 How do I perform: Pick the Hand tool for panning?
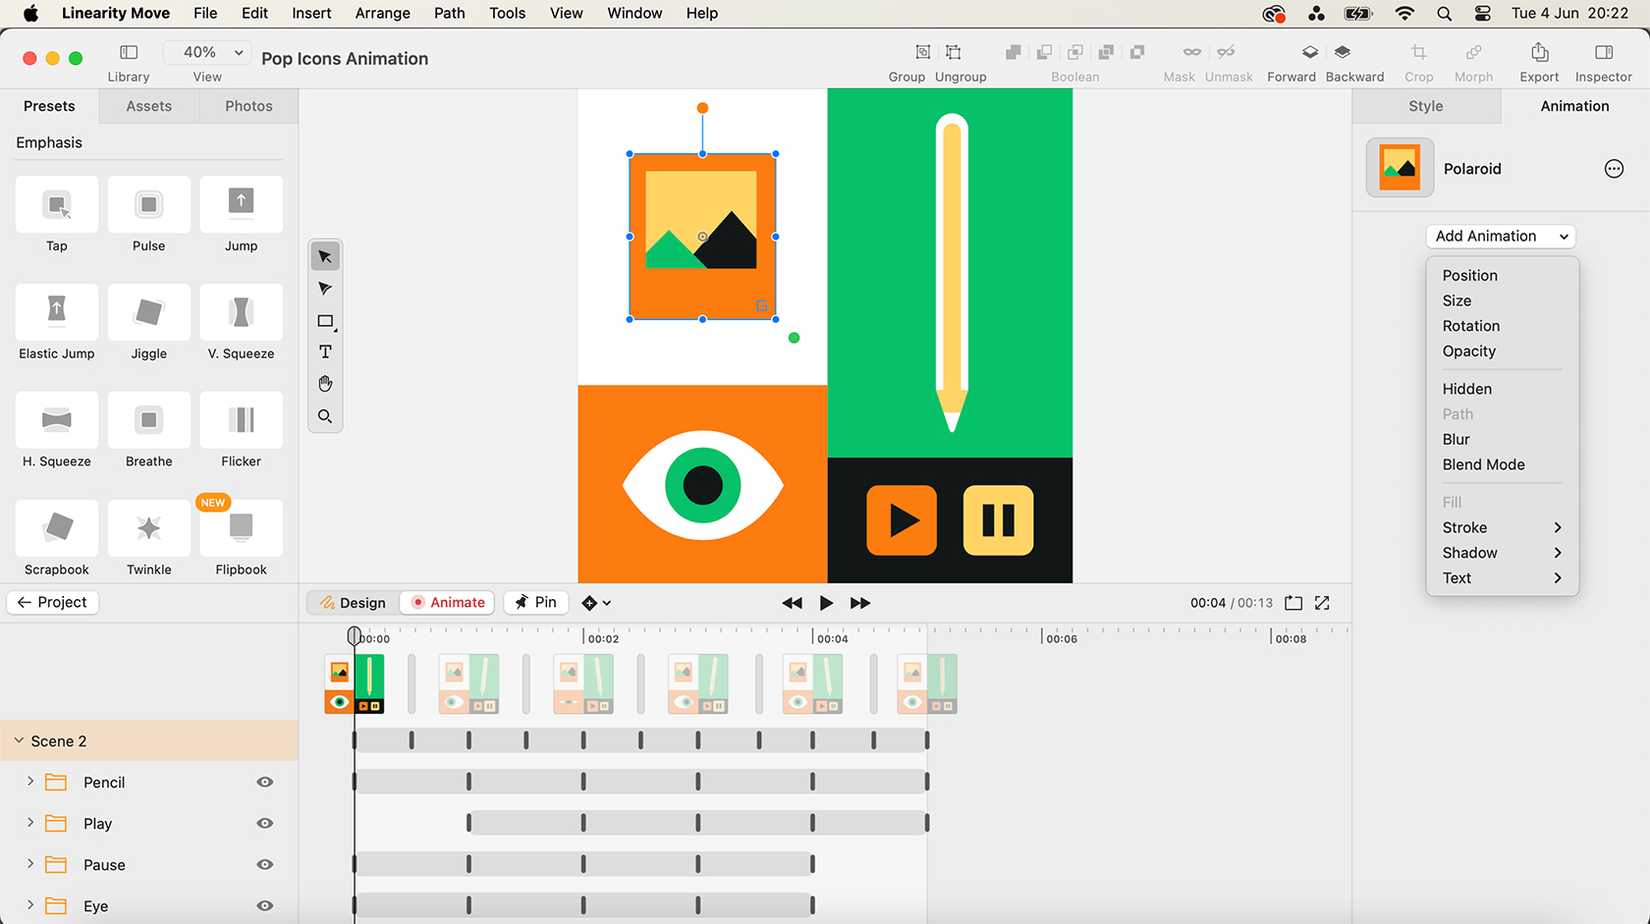click(325, 383)
